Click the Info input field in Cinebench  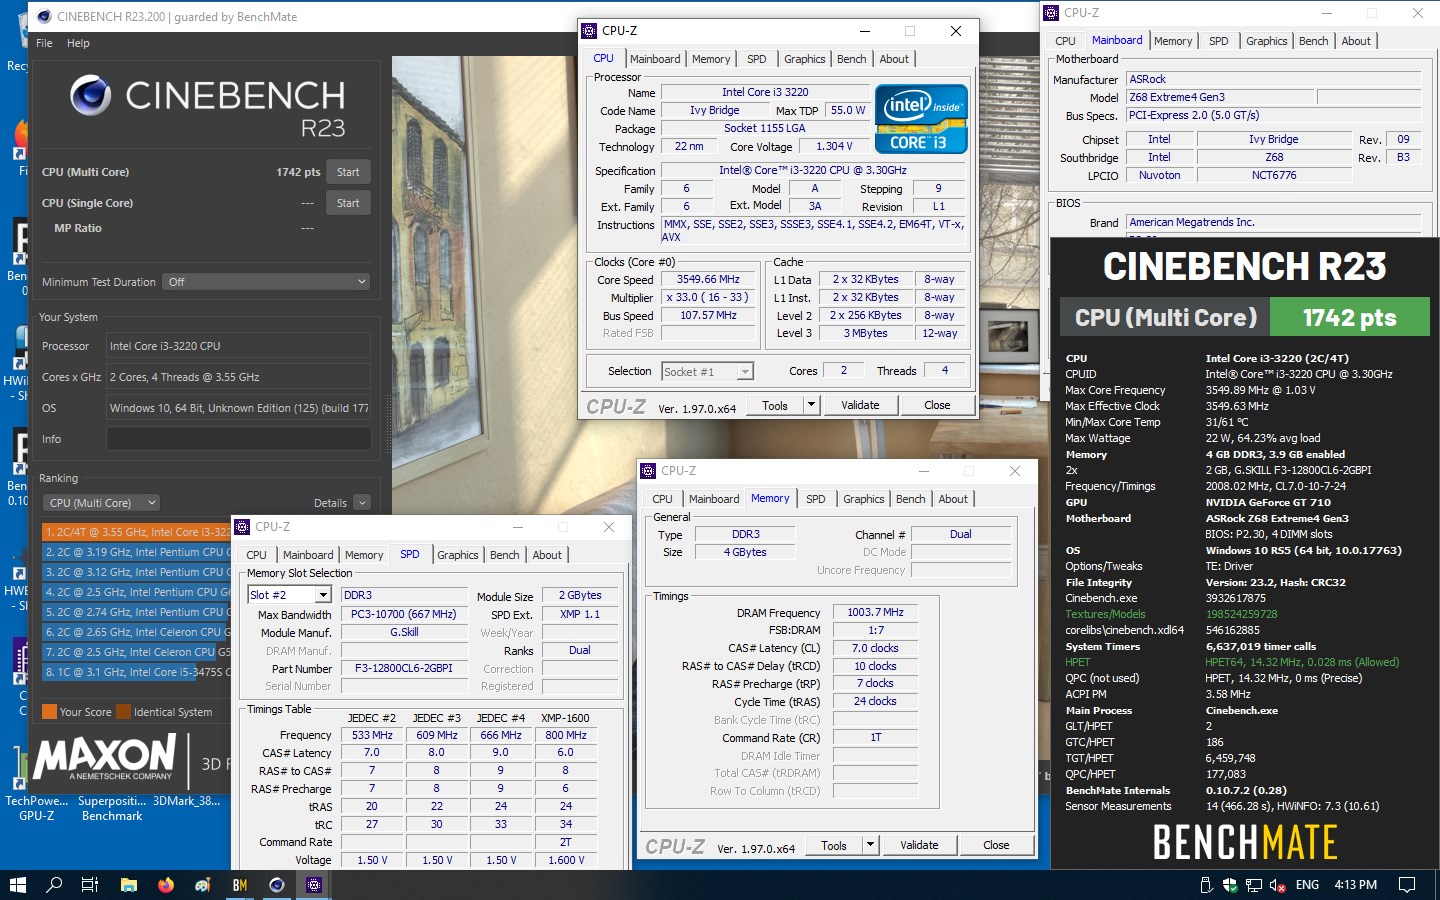click(x=238, y=439)
